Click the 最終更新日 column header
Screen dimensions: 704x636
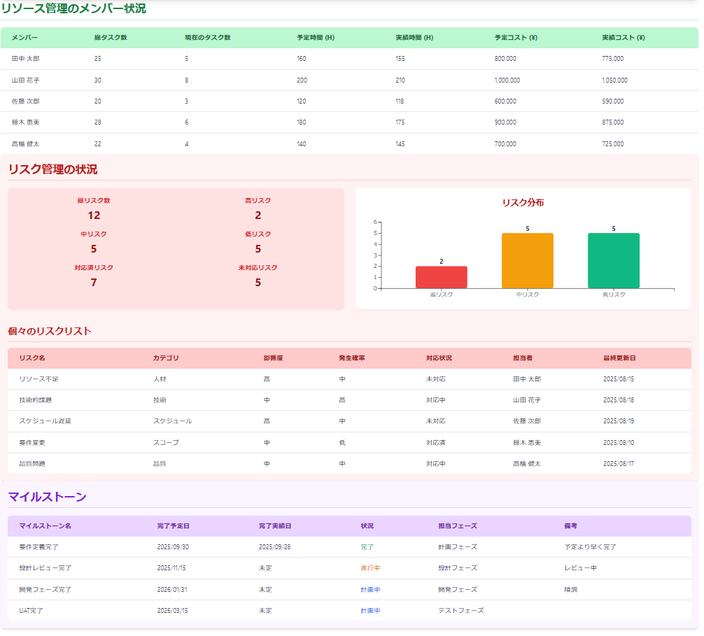(x=619, y=357)
